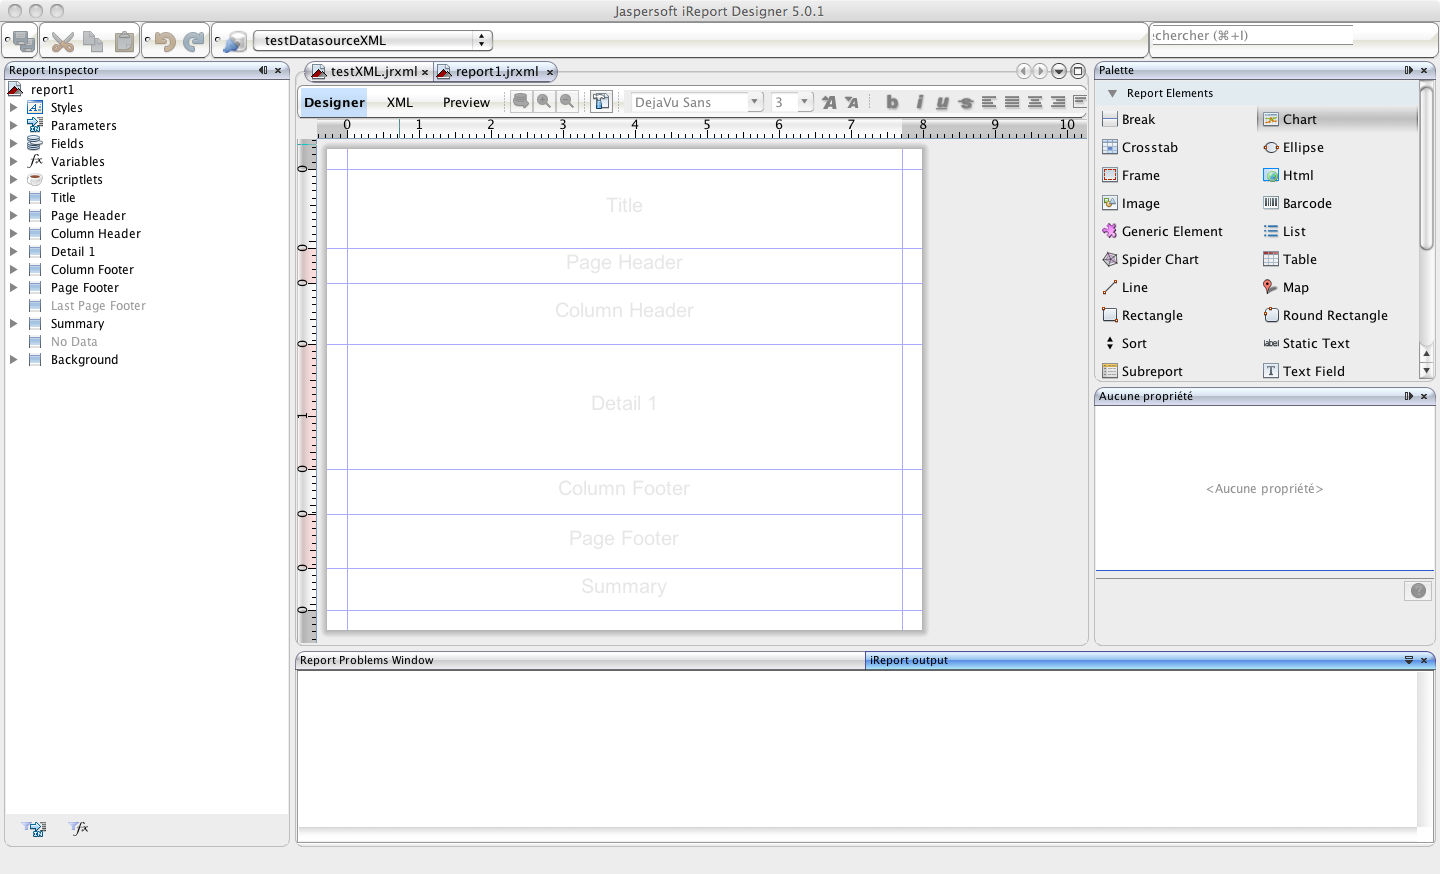The height and width of the screenshot is (874, 1440).
Task: Toggle underline text formatting
Action: (942, 102)
